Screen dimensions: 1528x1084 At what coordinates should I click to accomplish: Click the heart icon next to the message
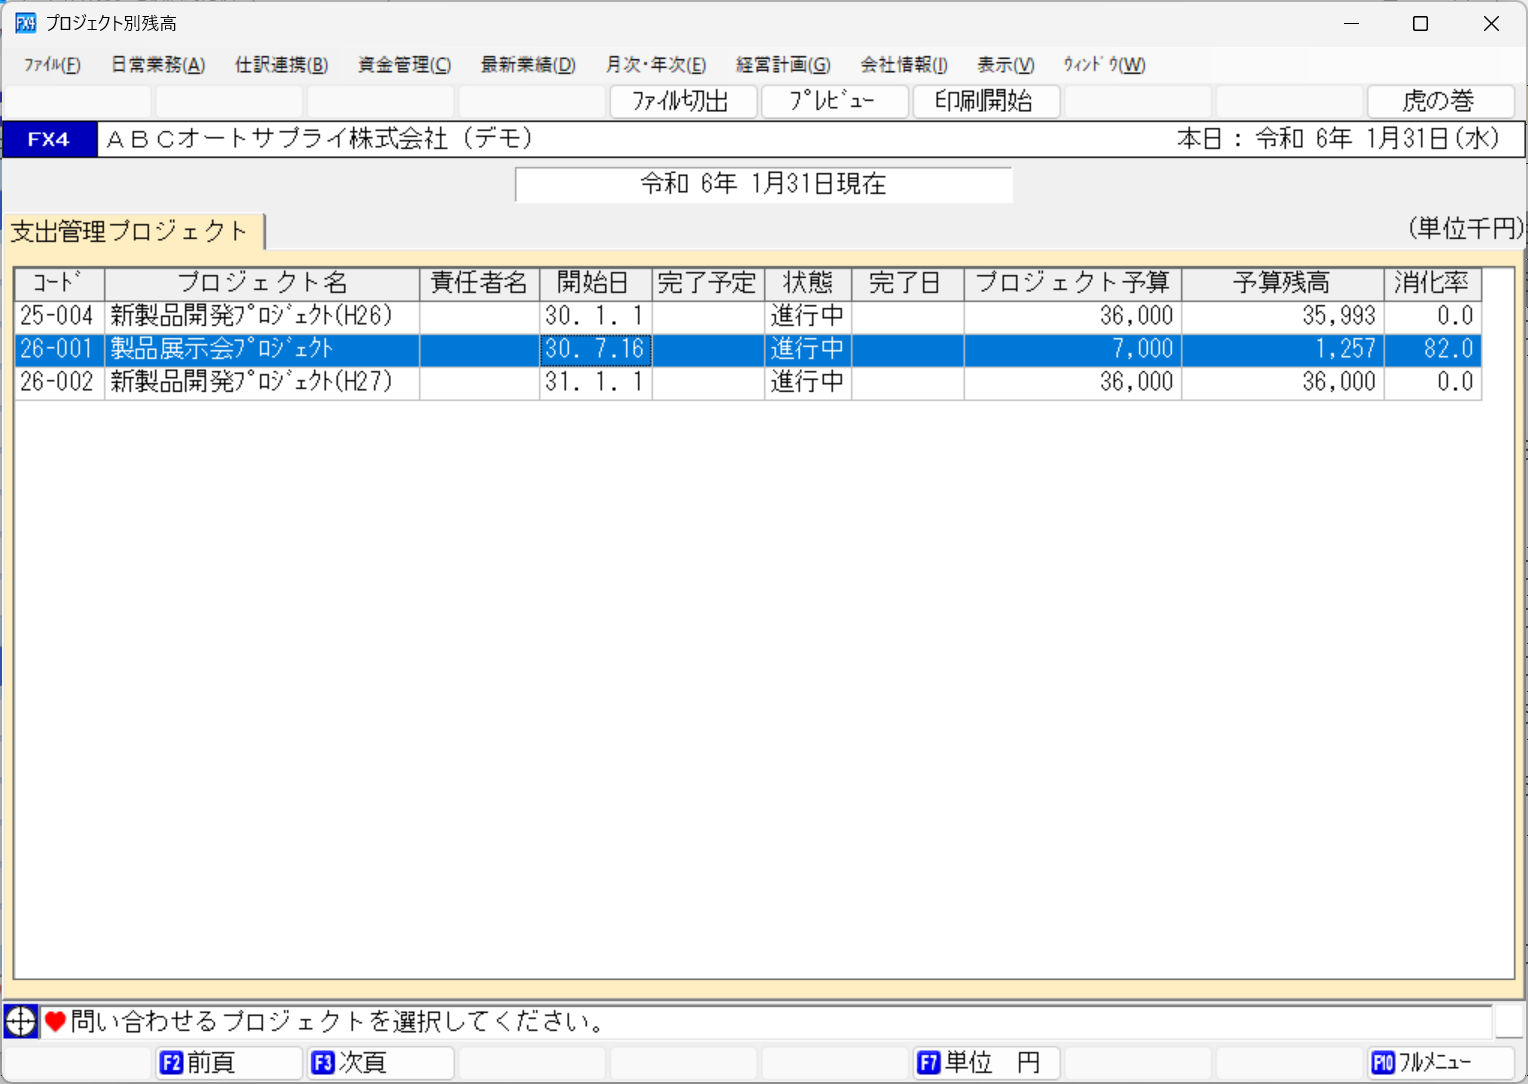tap(60, 1022)
